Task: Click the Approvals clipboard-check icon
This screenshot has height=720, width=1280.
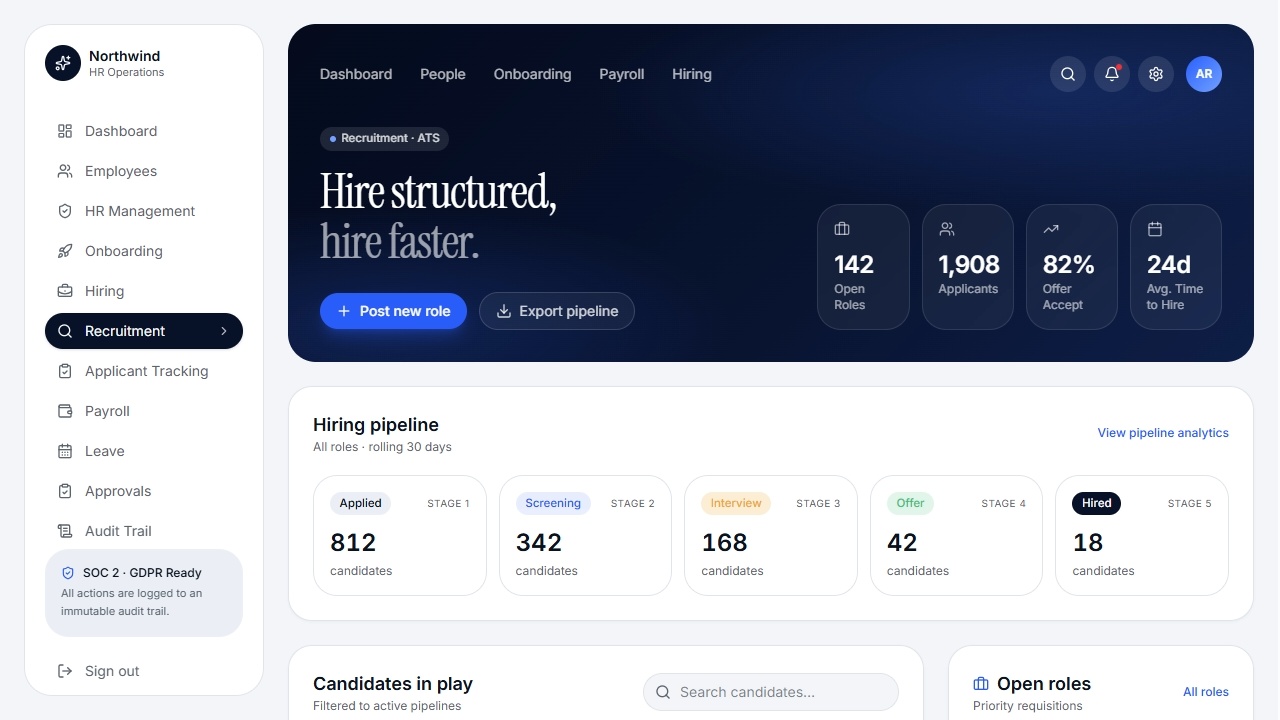Action: [x=65, y=491]
